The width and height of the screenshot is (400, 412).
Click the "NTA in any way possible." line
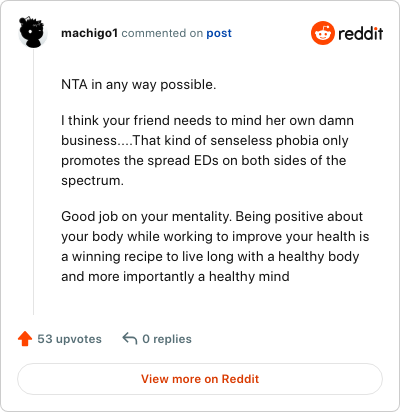pos(139,85)
